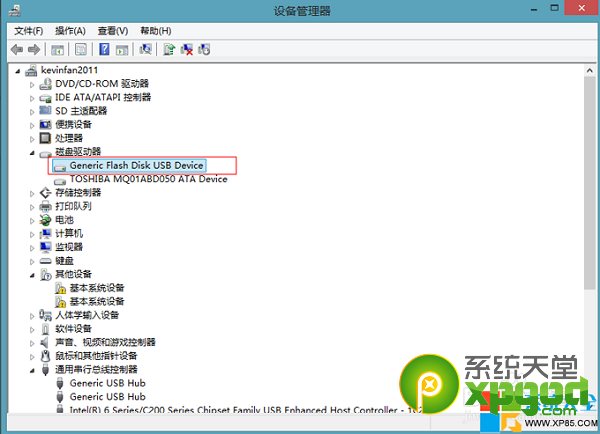Click the blue Help question-mark toolbar icon
The height and width of the screenshot is (434, 600).
(104, 49)
